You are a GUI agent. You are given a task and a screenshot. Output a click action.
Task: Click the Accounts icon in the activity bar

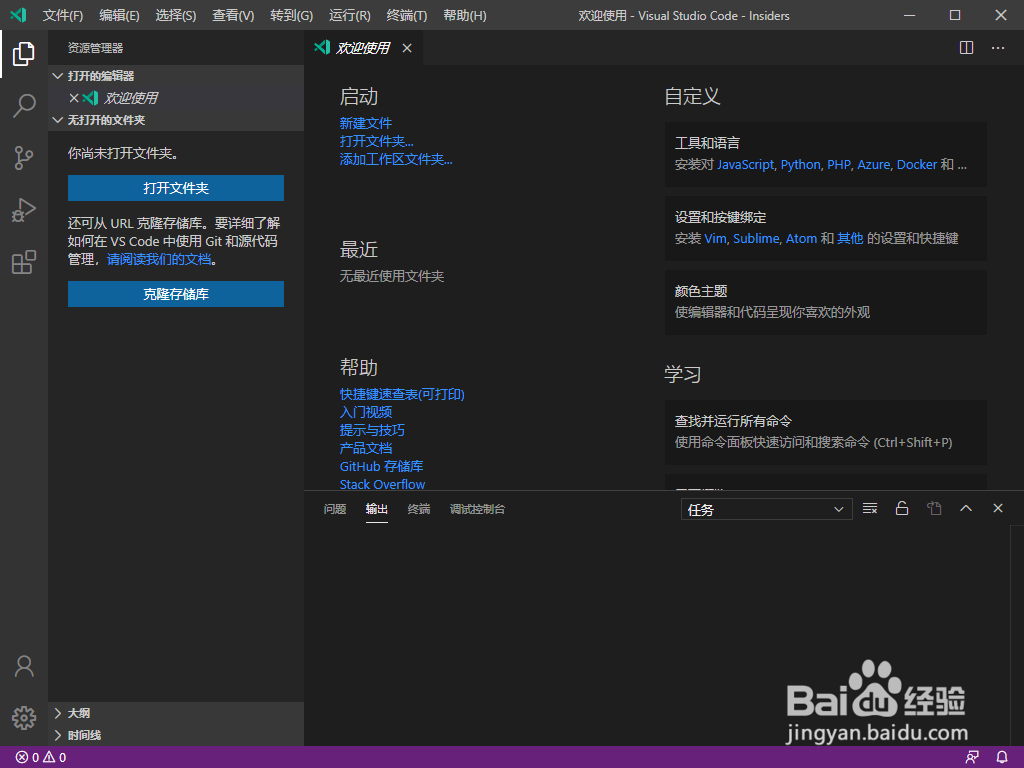[23, 666]
